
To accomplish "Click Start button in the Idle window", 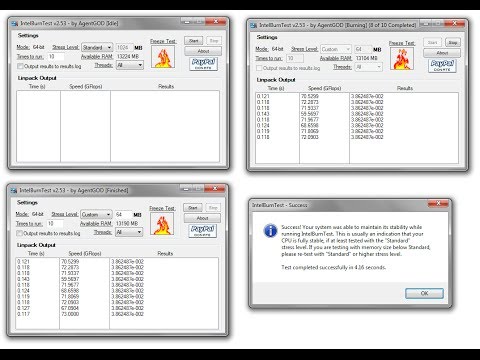I will click(194, 41).
